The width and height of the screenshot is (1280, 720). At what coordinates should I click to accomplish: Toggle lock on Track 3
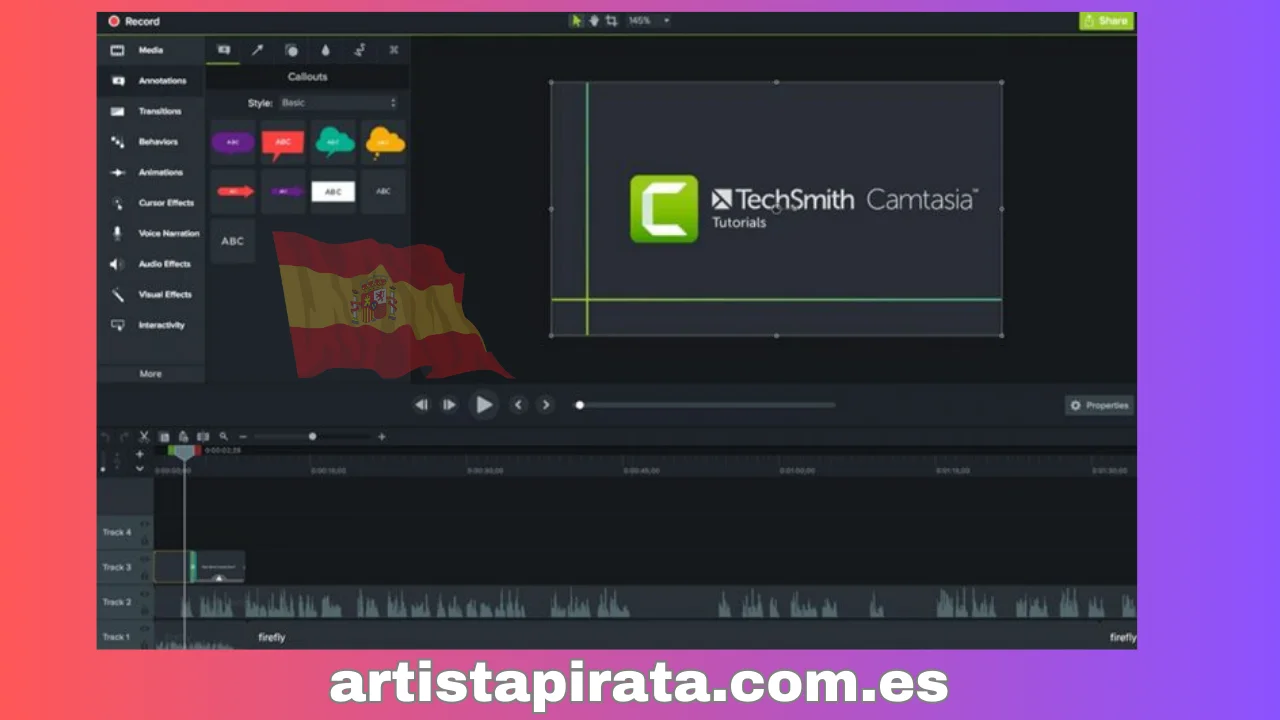145,576
